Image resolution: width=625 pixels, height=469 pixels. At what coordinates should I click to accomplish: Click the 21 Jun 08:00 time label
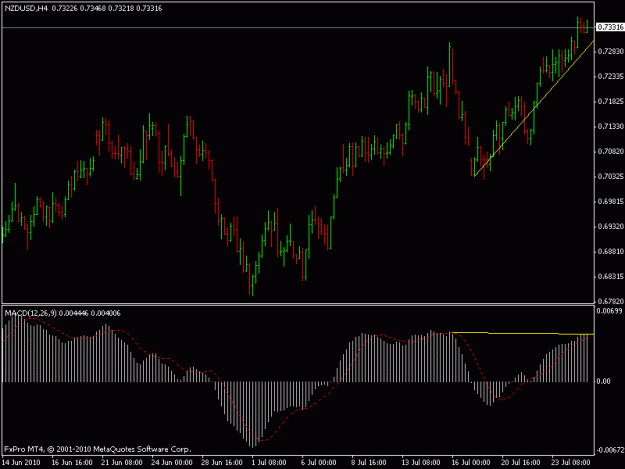coord(122,463)
